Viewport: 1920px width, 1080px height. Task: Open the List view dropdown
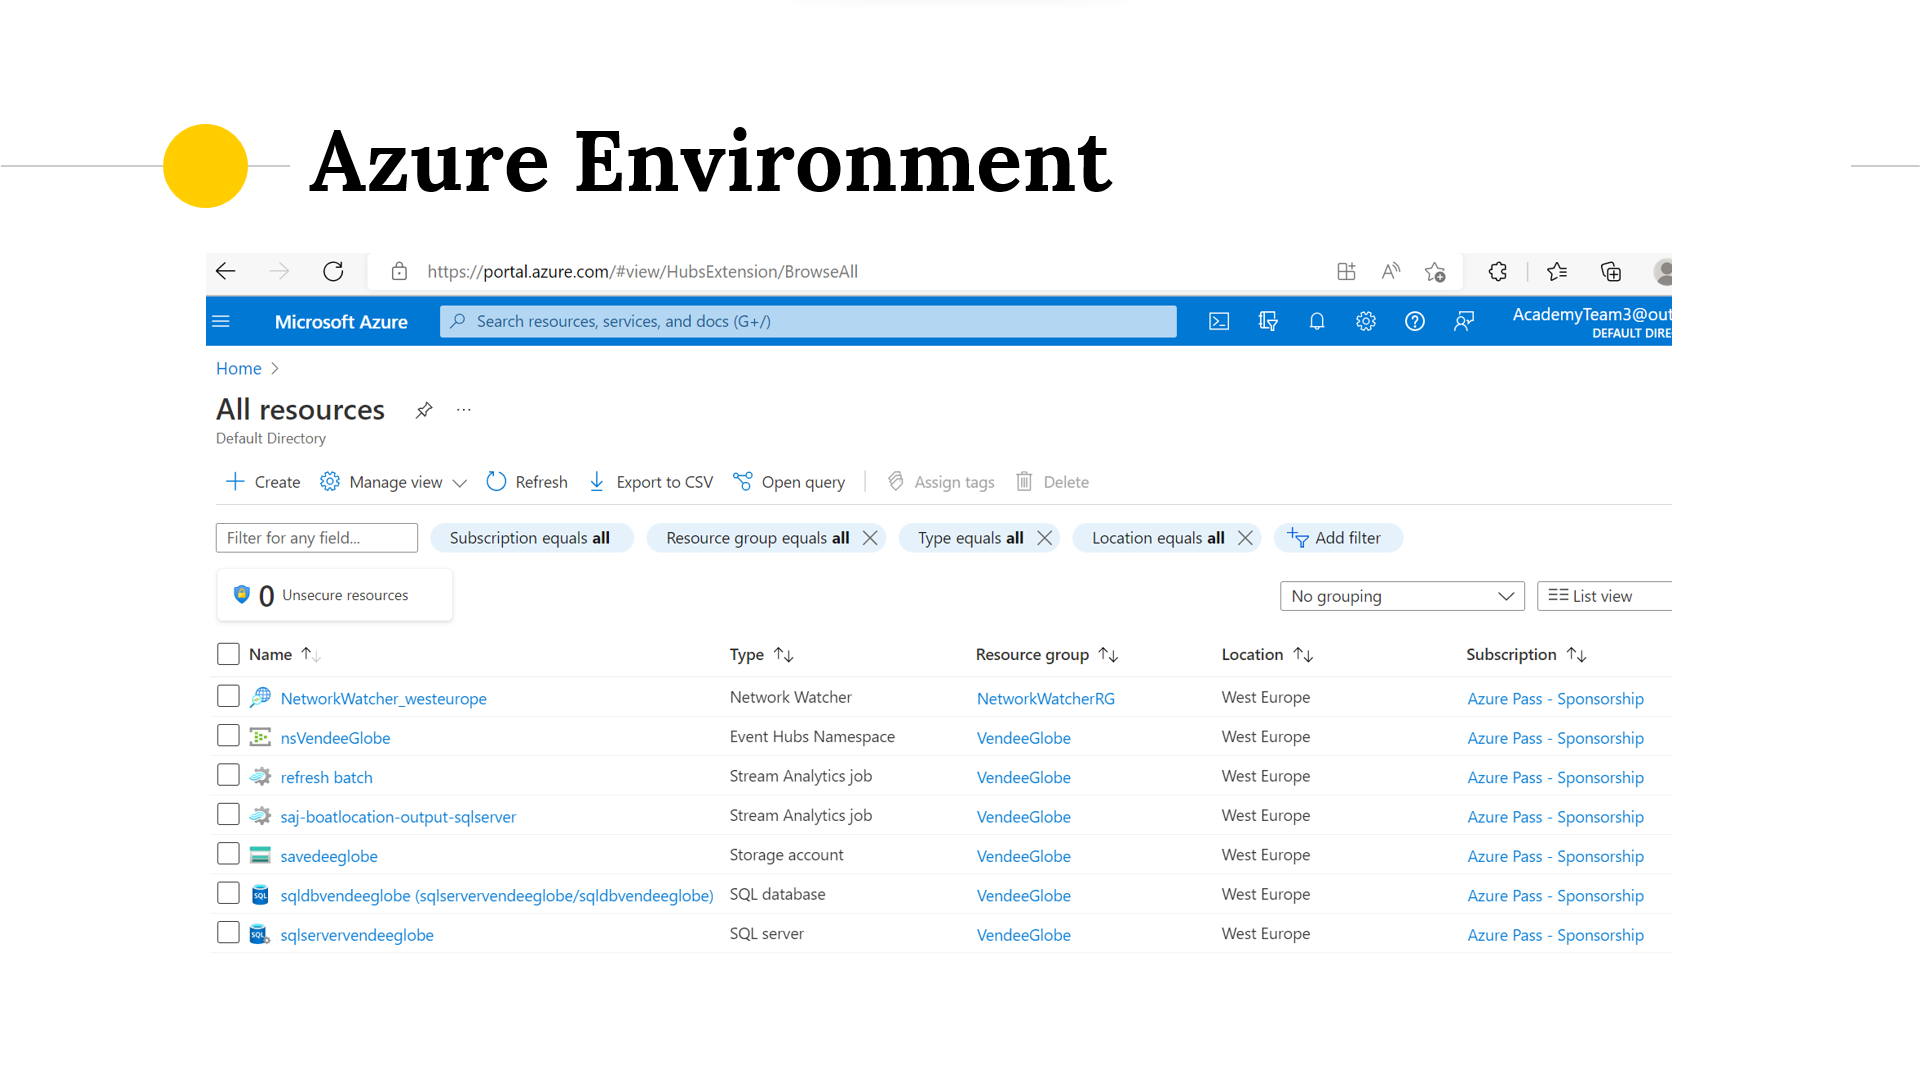[1604, 596]
